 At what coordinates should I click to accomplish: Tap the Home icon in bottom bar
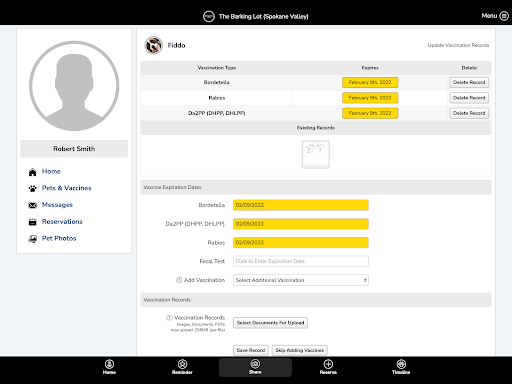click(x=109, y=364)
